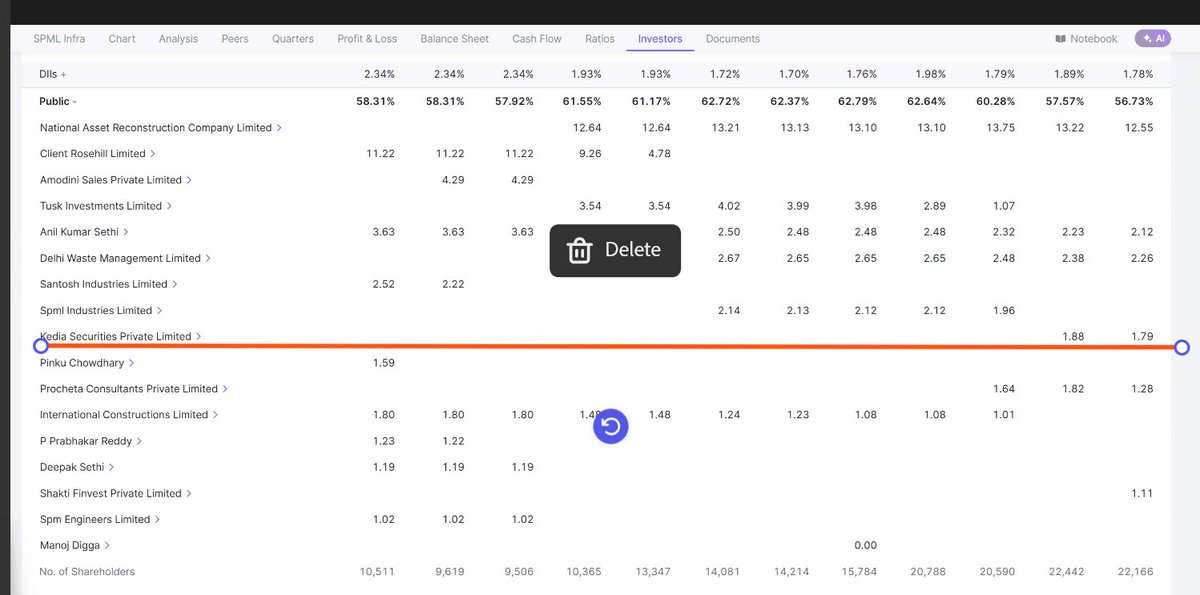
Task: Switch to the Cash Flow tab
Action: pos(537,39)
